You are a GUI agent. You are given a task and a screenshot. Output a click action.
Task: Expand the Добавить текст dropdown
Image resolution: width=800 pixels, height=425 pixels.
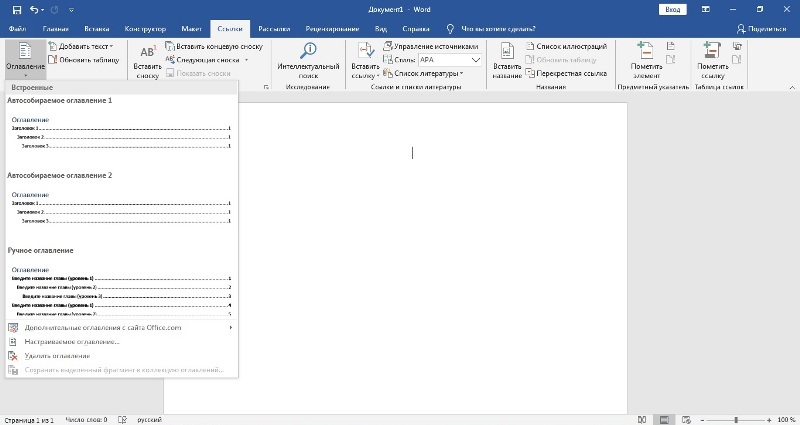(x=111, y=46)
